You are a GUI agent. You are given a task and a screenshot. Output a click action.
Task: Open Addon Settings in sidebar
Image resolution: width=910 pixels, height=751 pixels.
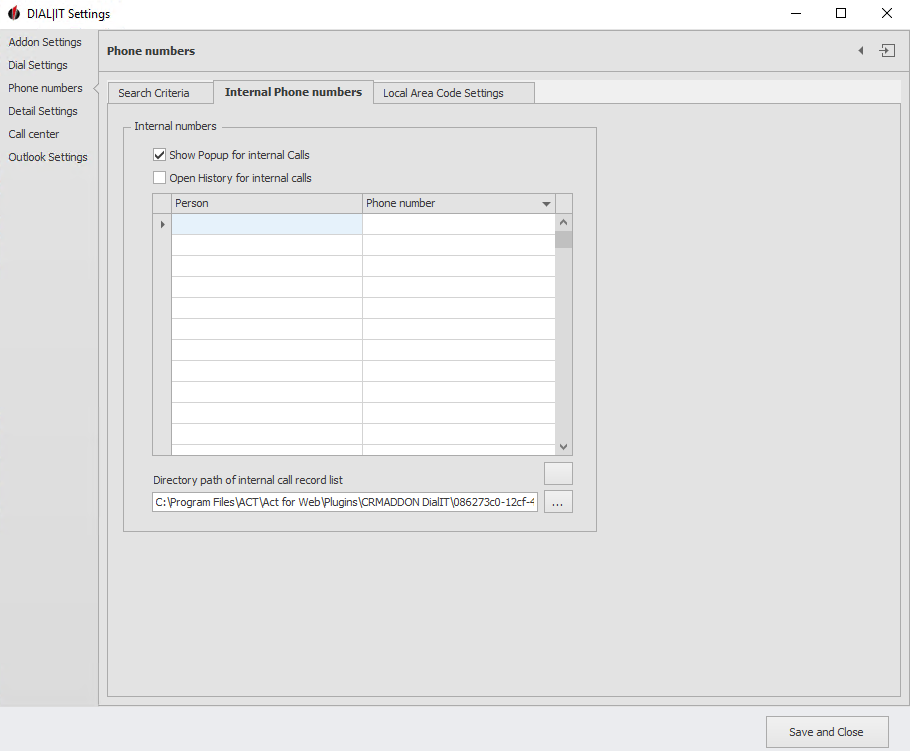click(x=45, y=42)
